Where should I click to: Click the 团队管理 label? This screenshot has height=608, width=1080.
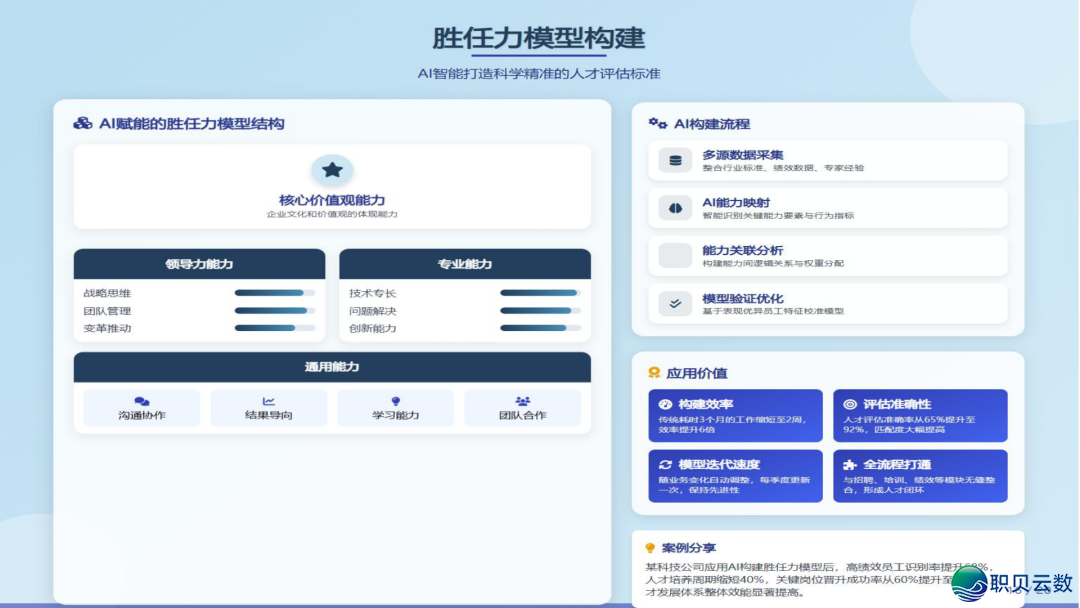tap(107, 311)
